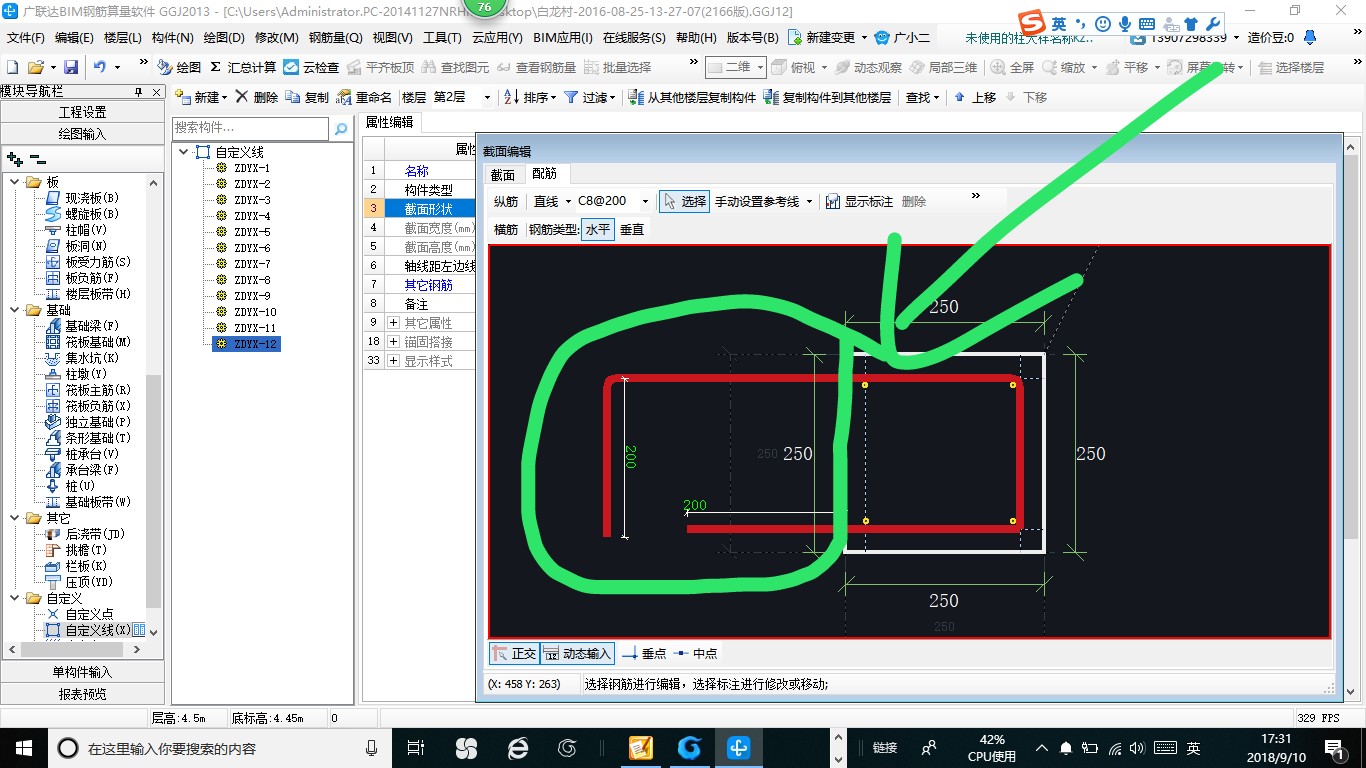
Task: Switch to 属性编辑 tab
Action: [389, 123]
